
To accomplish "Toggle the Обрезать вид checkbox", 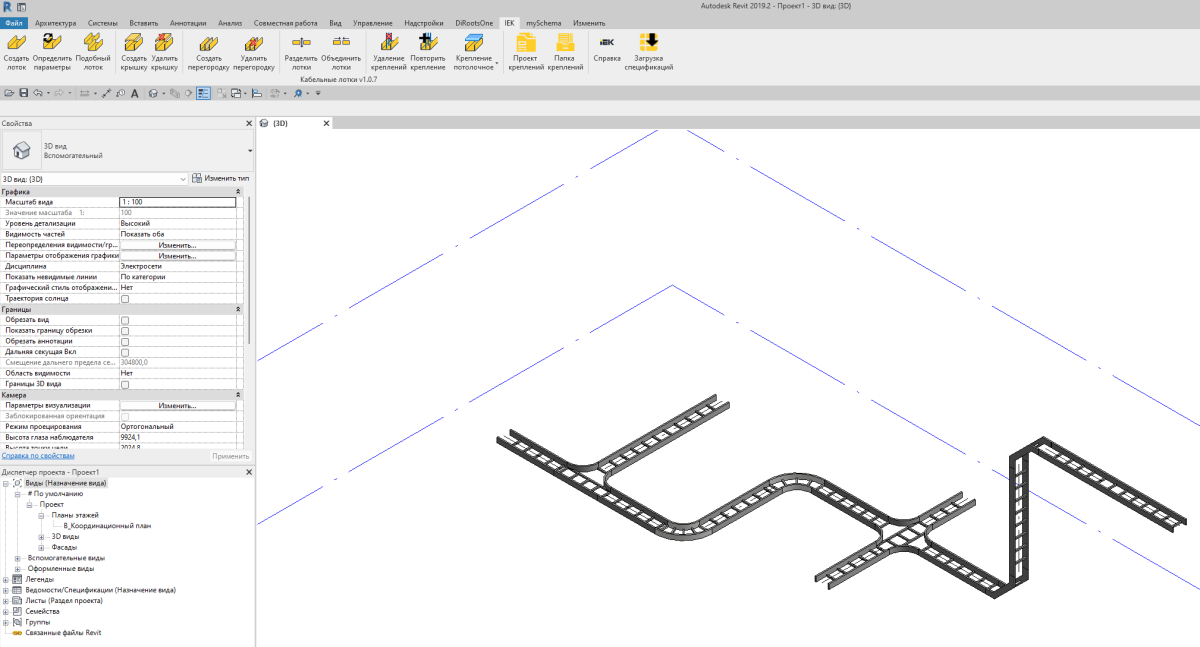I will pyautogui.click(x=125, y=320).
